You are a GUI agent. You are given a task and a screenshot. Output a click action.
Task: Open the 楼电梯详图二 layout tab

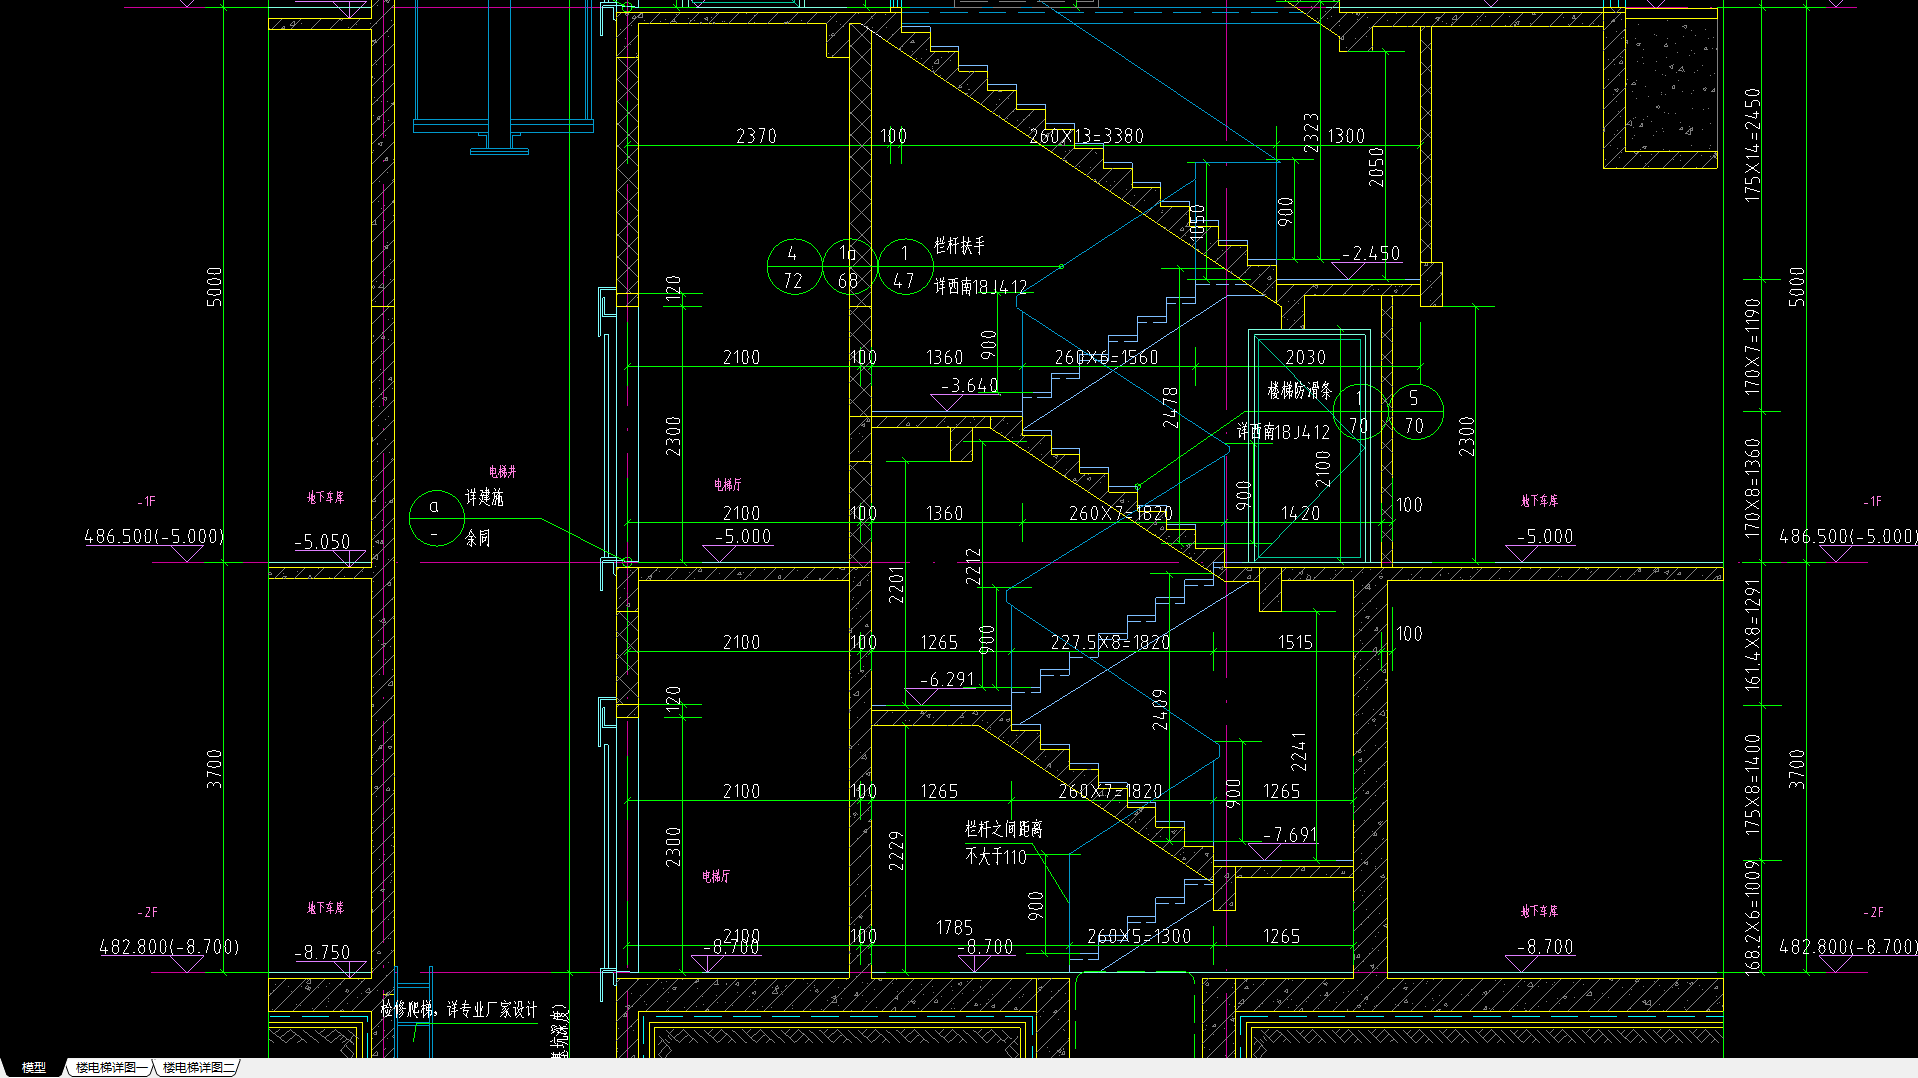pos(198,1068)
